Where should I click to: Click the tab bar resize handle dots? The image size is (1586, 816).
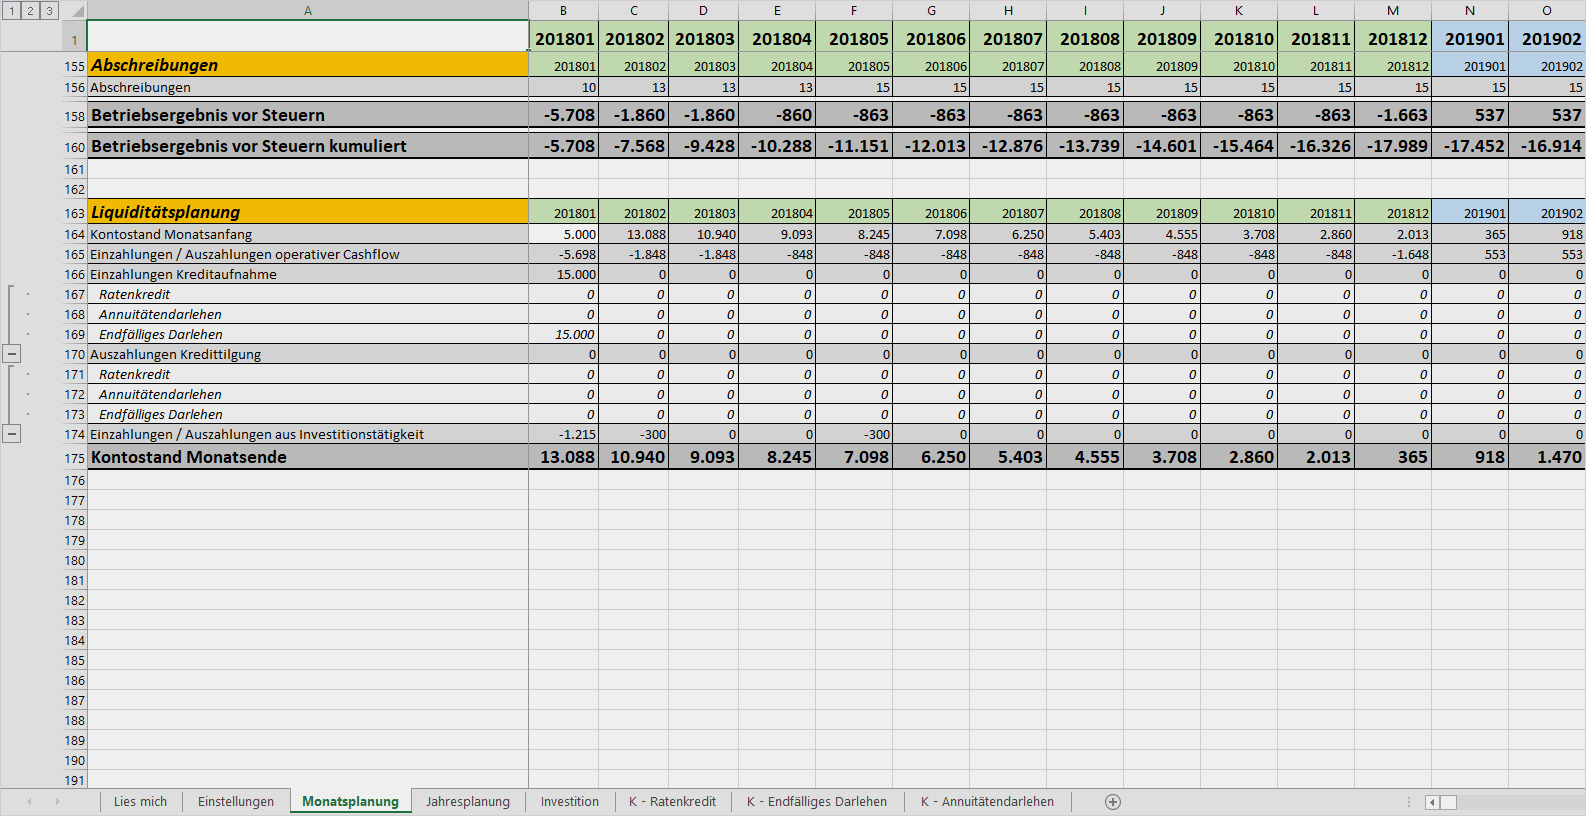1409,802
